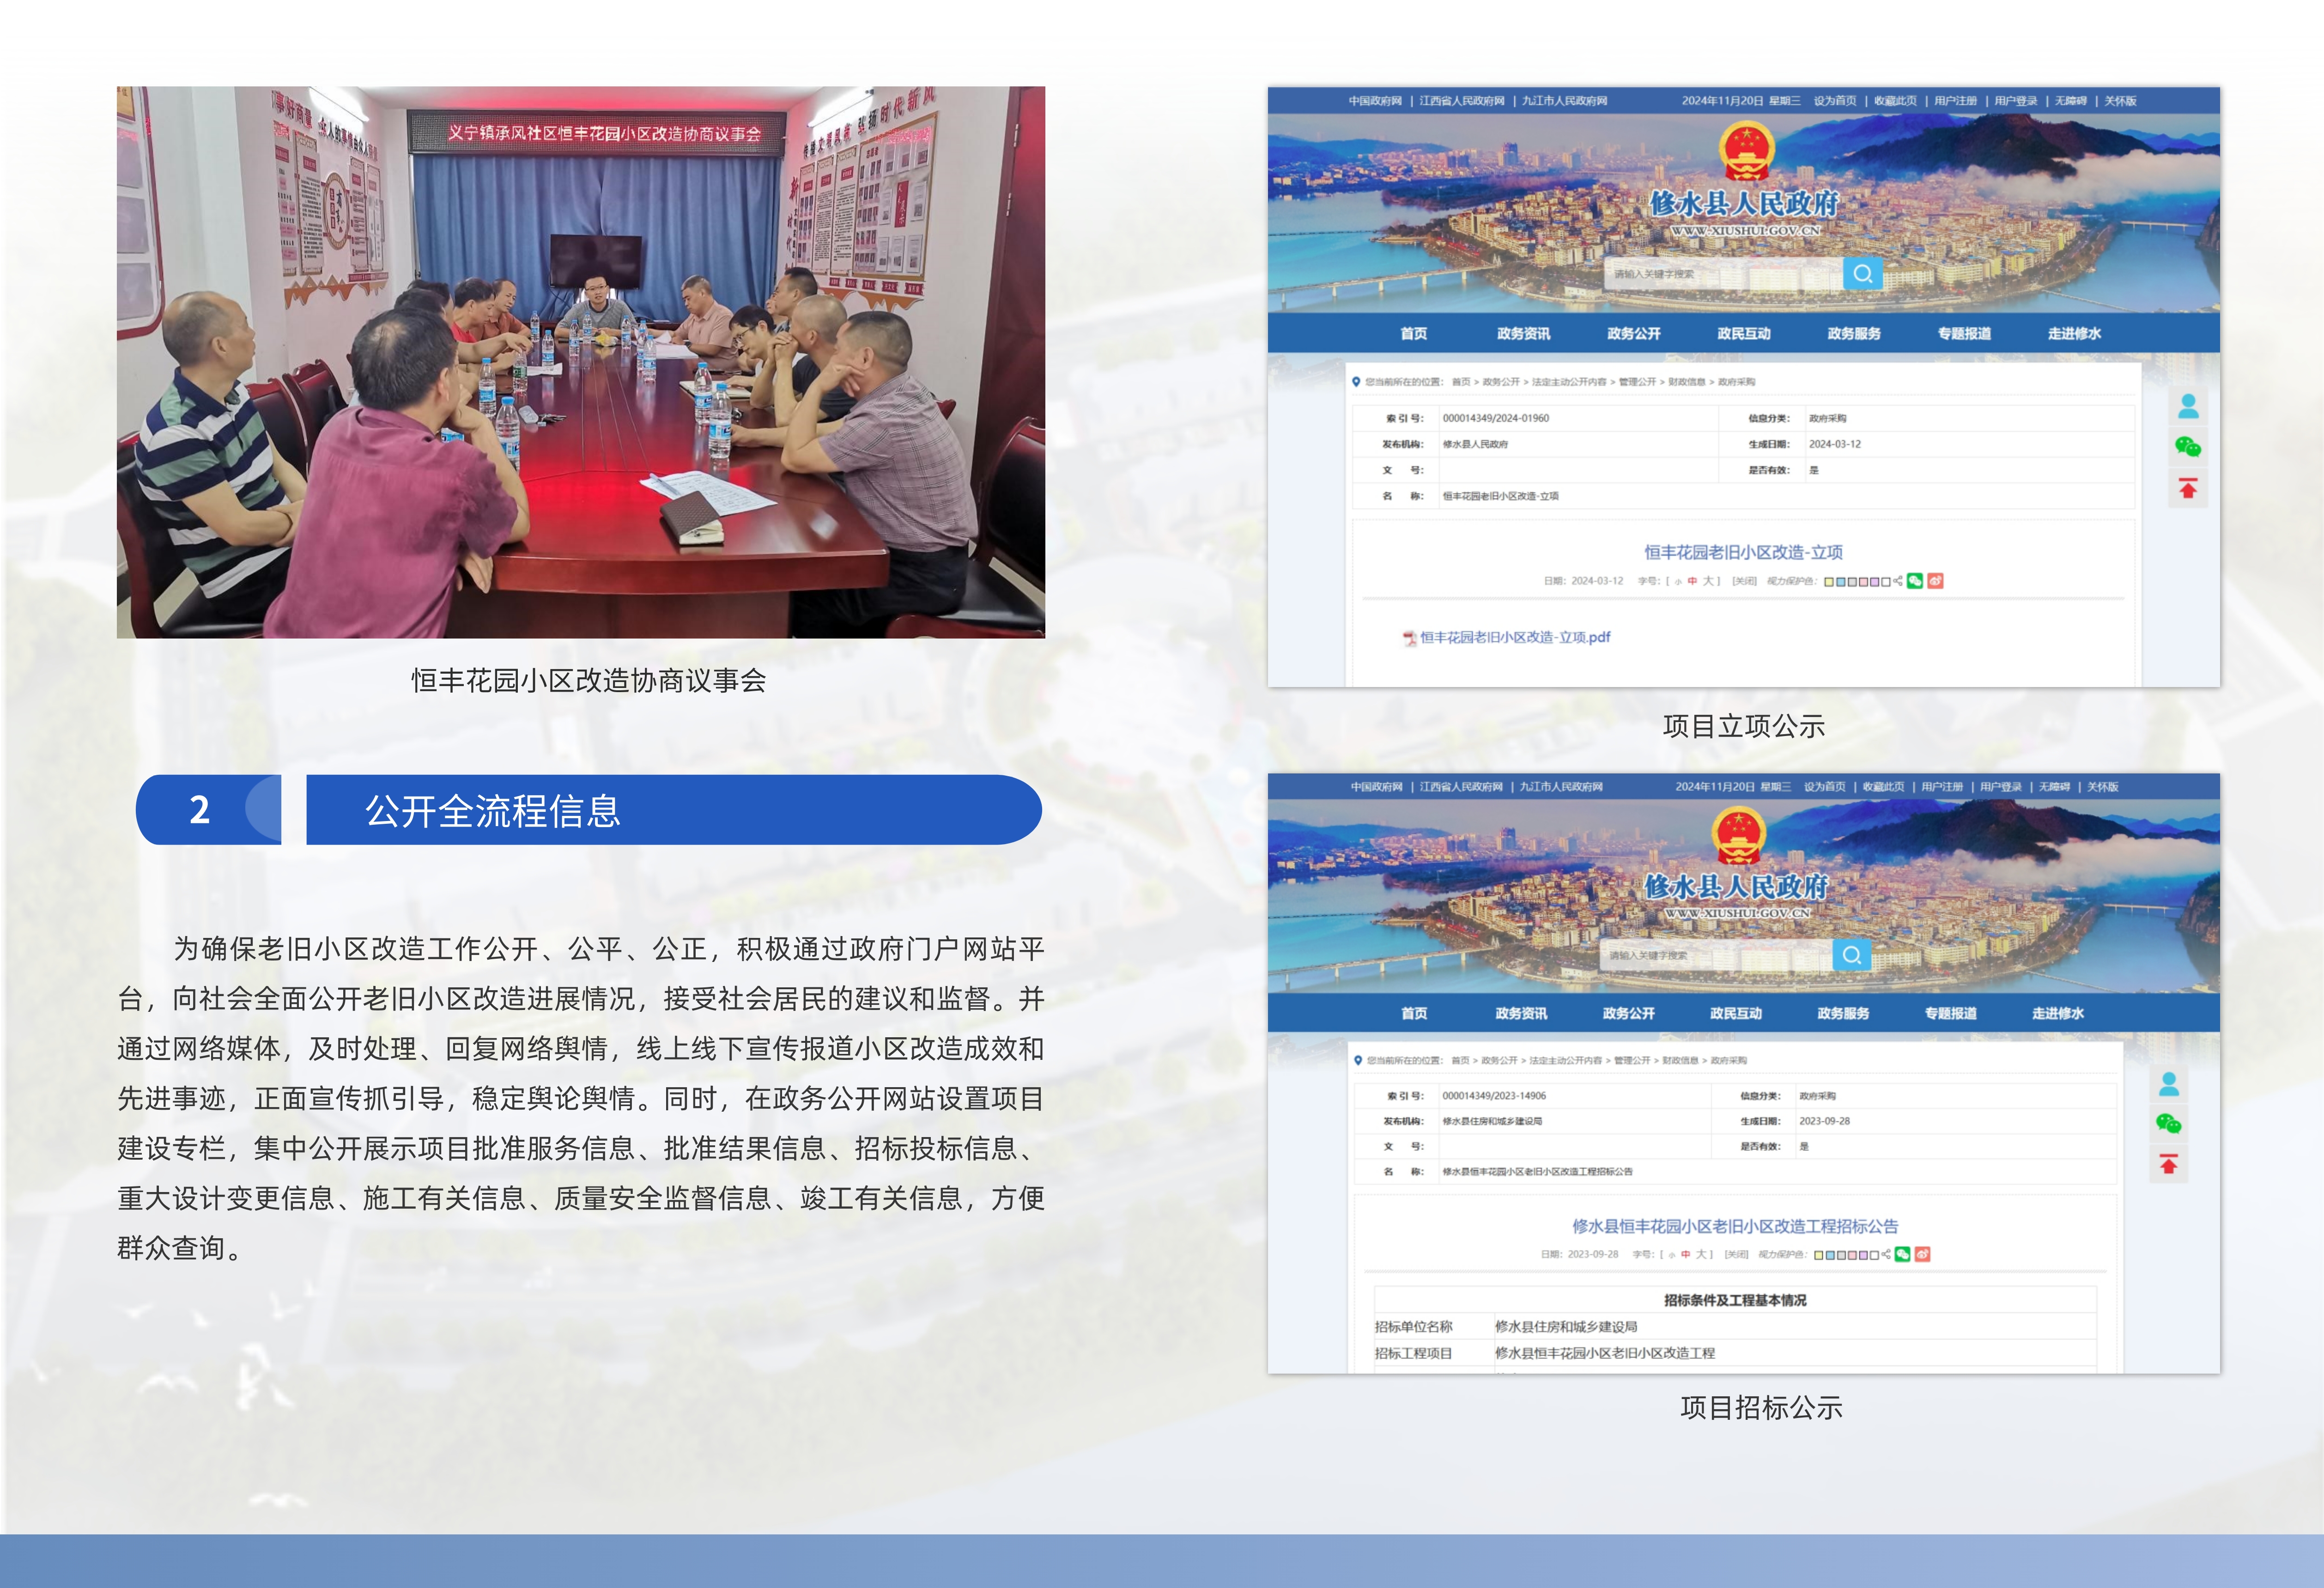
Task: Click search magnifier in top website screenshot
Action: 1862,273
